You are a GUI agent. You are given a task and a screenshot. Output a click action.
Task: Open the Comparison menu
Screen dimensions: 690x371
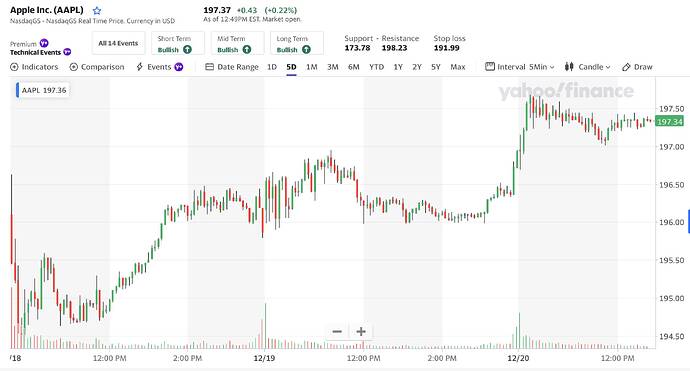click(x=97, y=67)
